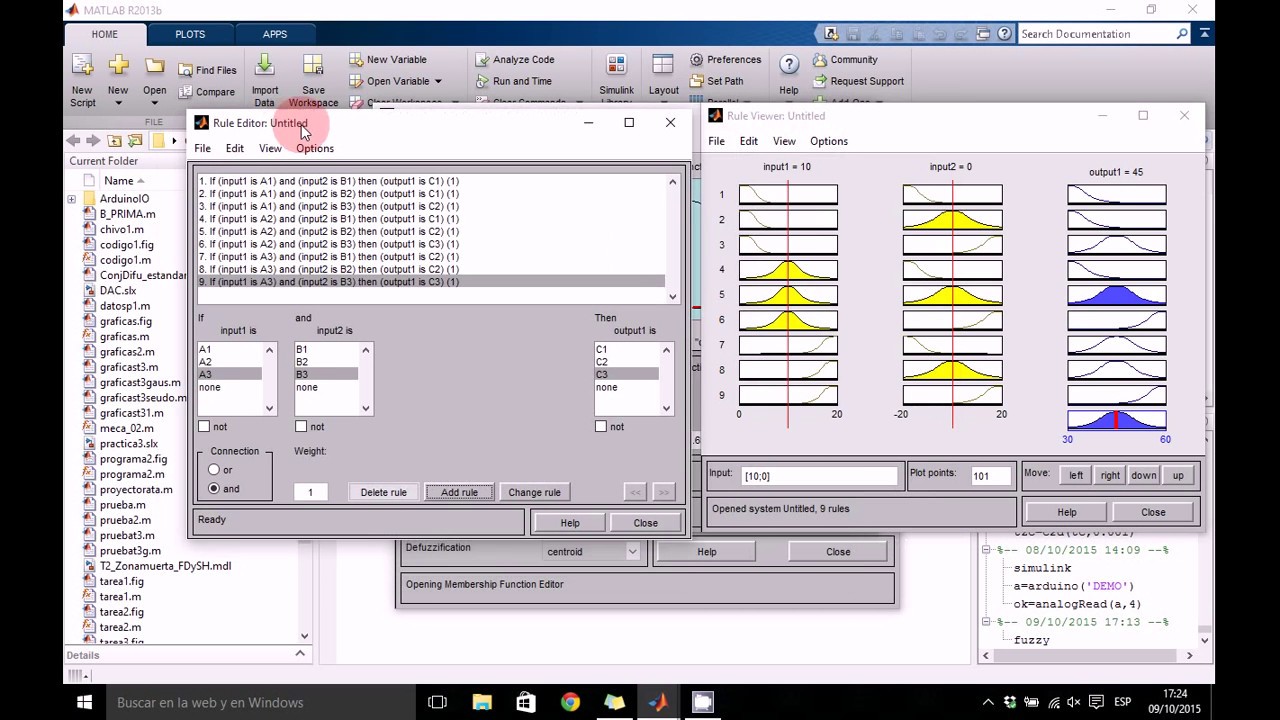Move Rule Viewer plots left
Viewport: 1280px width, 720px height.
(x=1076, y=476)
